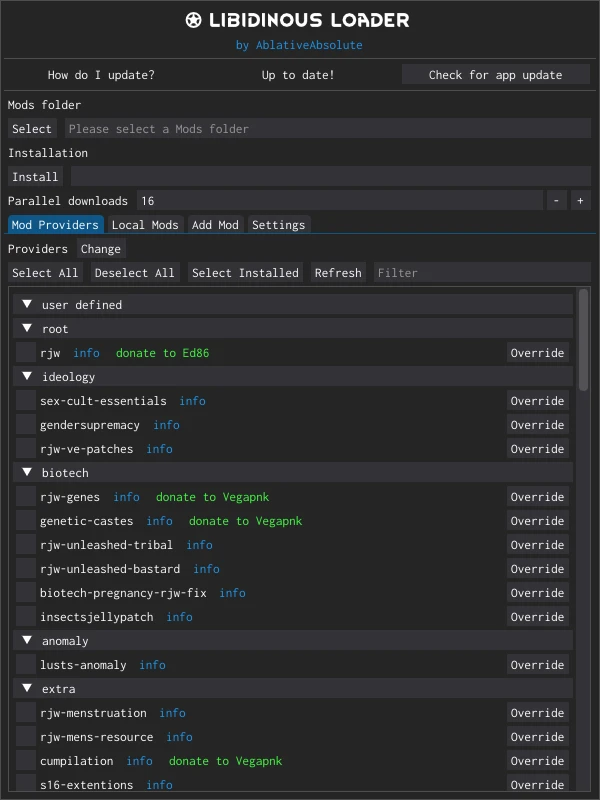Click Check for app update button

tap(495, 75)
